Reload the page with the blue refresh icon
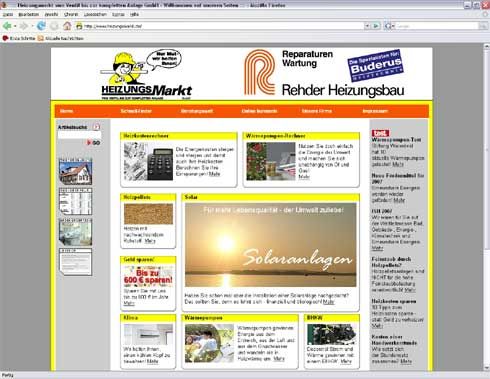The image size is (490, 379). click(41, 26)
